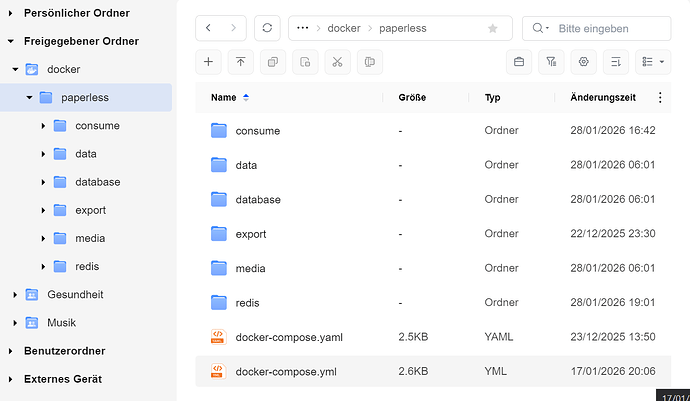Viewport: 690px width, 401px height.
Task: Go back to the previous folder
Action: tap(208, 28)
